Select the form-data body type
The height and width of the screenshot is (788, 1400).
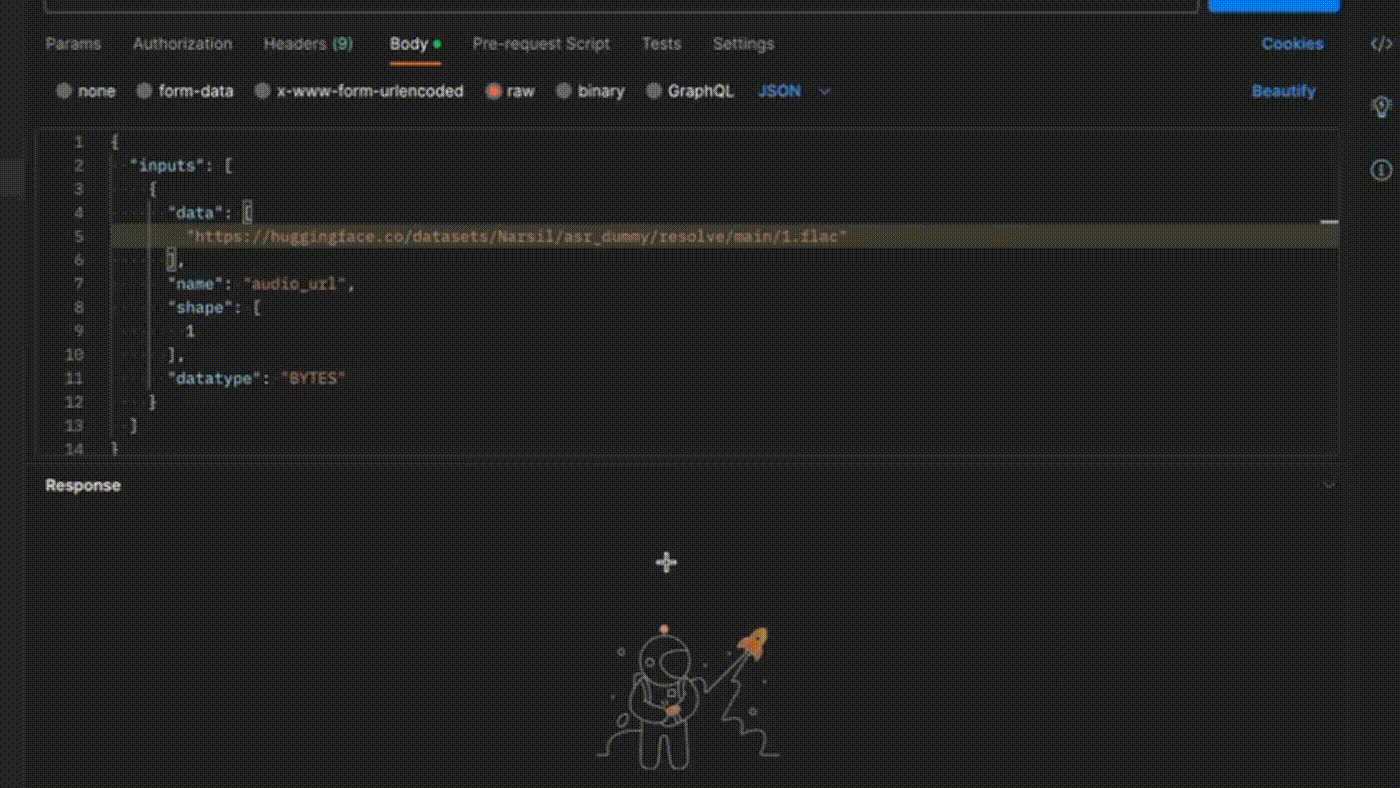(x=185, y=91)
